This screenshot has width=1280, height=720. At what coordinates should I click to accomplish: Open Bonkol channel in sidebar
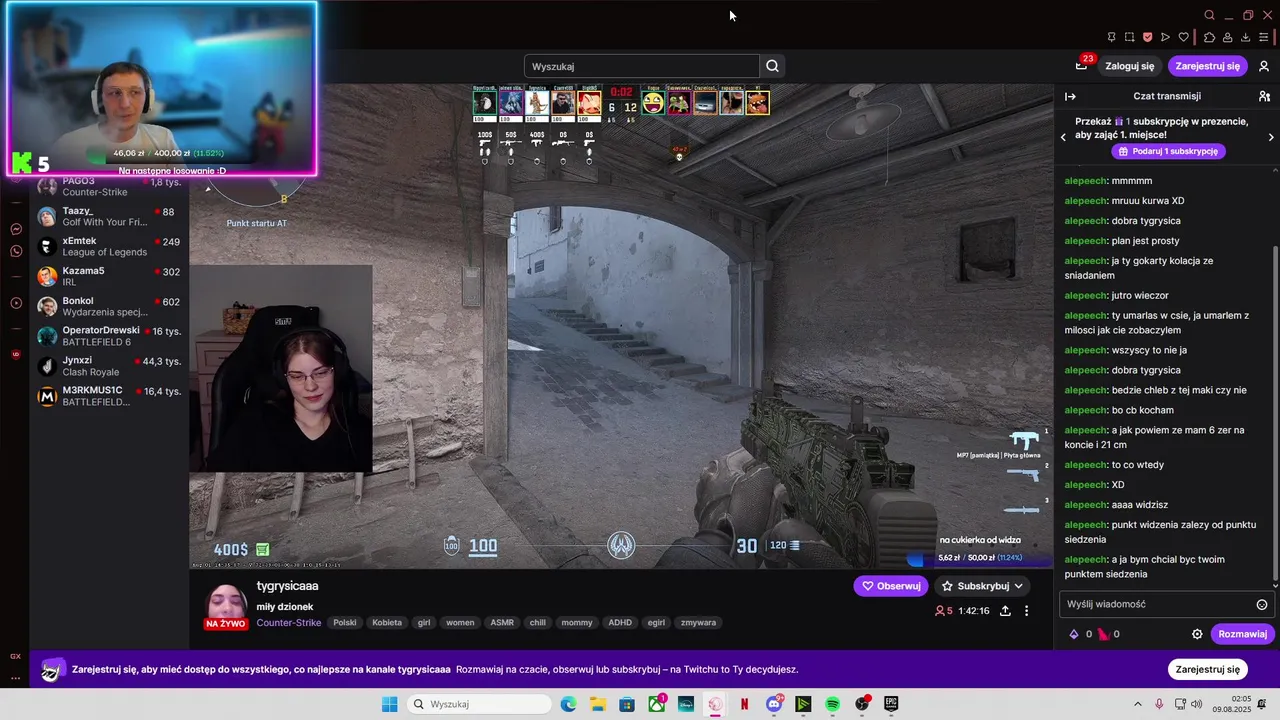pyautogui.click(x=109, y=306)
